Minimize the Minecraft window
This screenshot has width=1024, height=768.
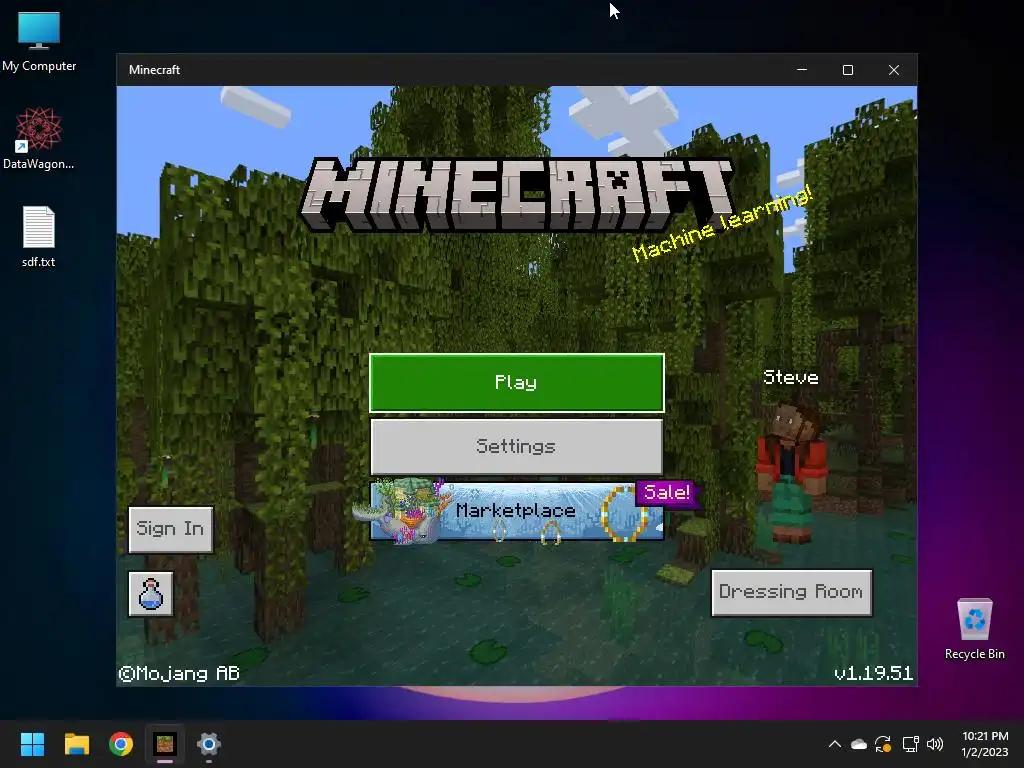pyautogui.click(x=802, y=70)
